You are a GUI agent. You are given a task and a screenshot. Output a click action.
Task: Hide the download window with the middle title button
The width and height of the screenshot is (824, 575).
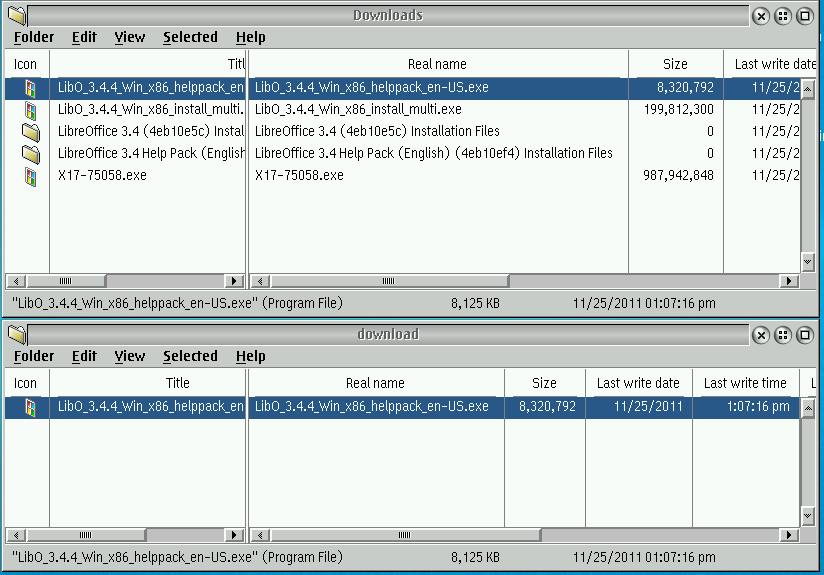[x=782, y=335]
